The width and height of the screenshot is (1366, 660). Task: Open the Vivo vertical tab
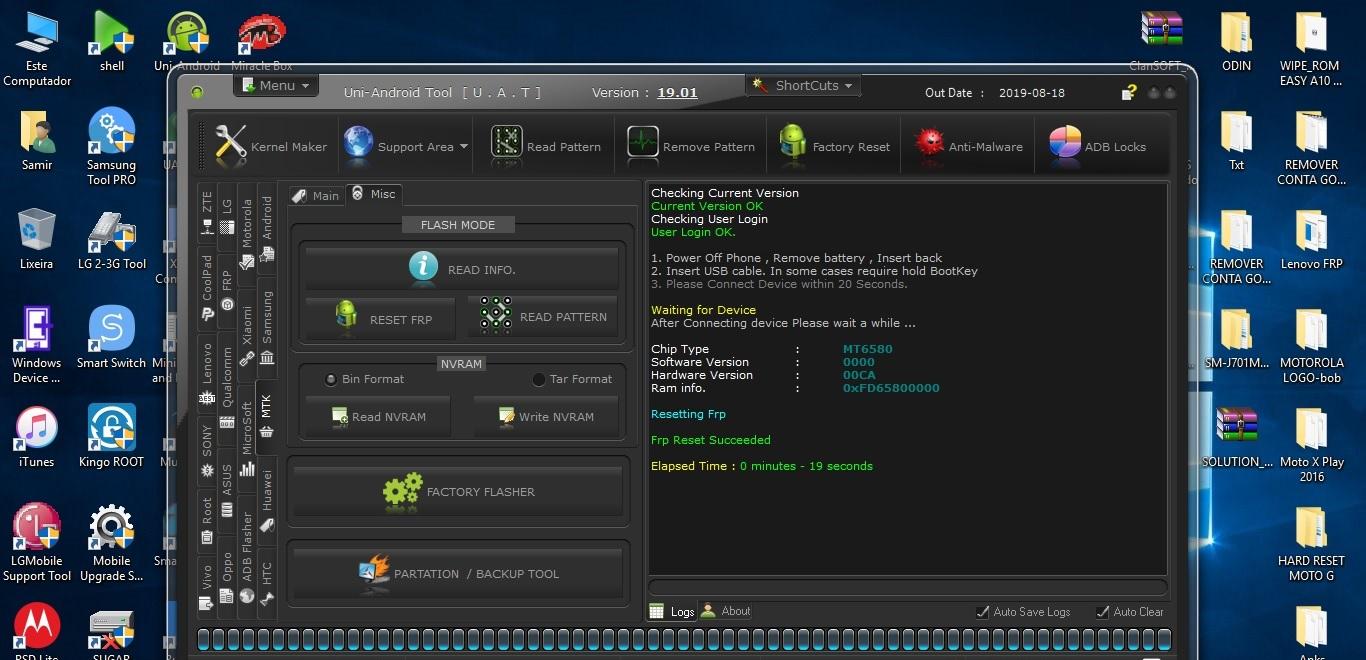point(207,587)
